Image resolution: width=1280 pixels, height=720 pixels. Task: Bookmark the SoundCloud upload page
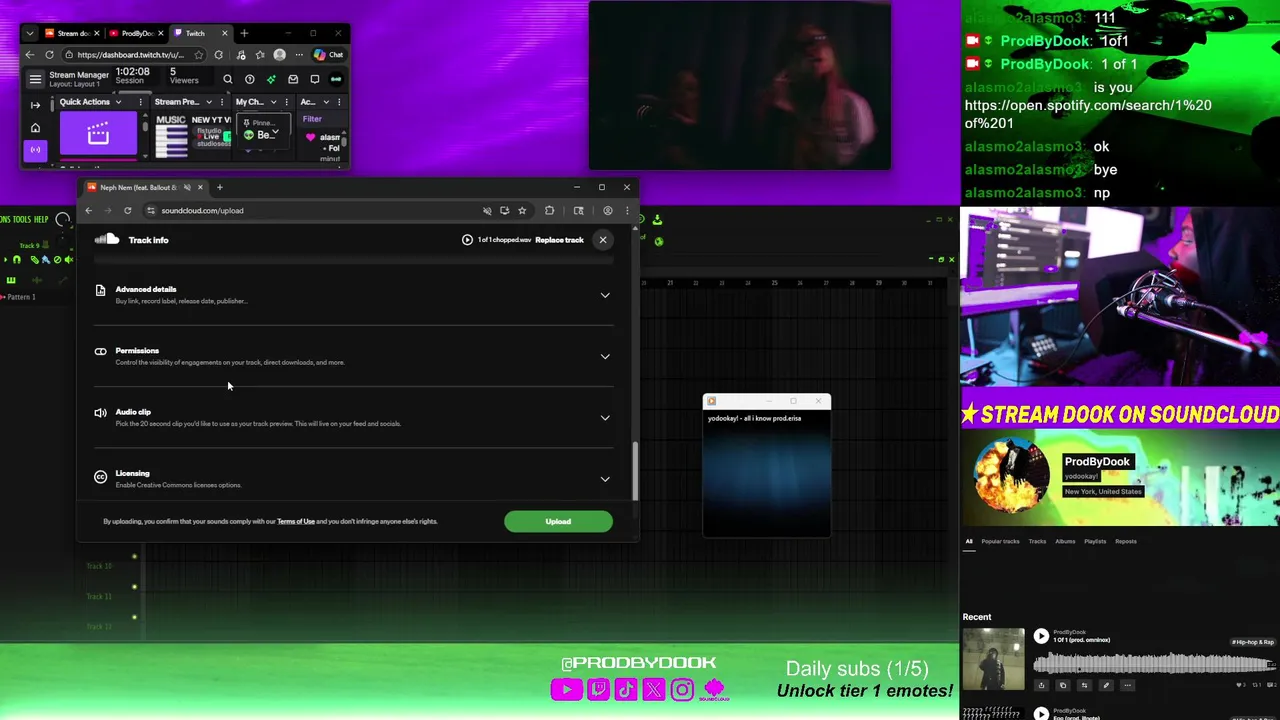(x=522, y=210)
